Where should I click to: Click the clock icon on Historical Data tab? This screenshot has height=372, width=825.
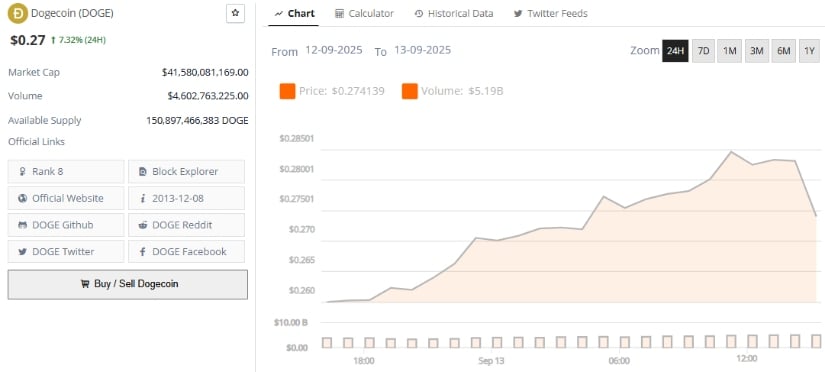[419, 14]
